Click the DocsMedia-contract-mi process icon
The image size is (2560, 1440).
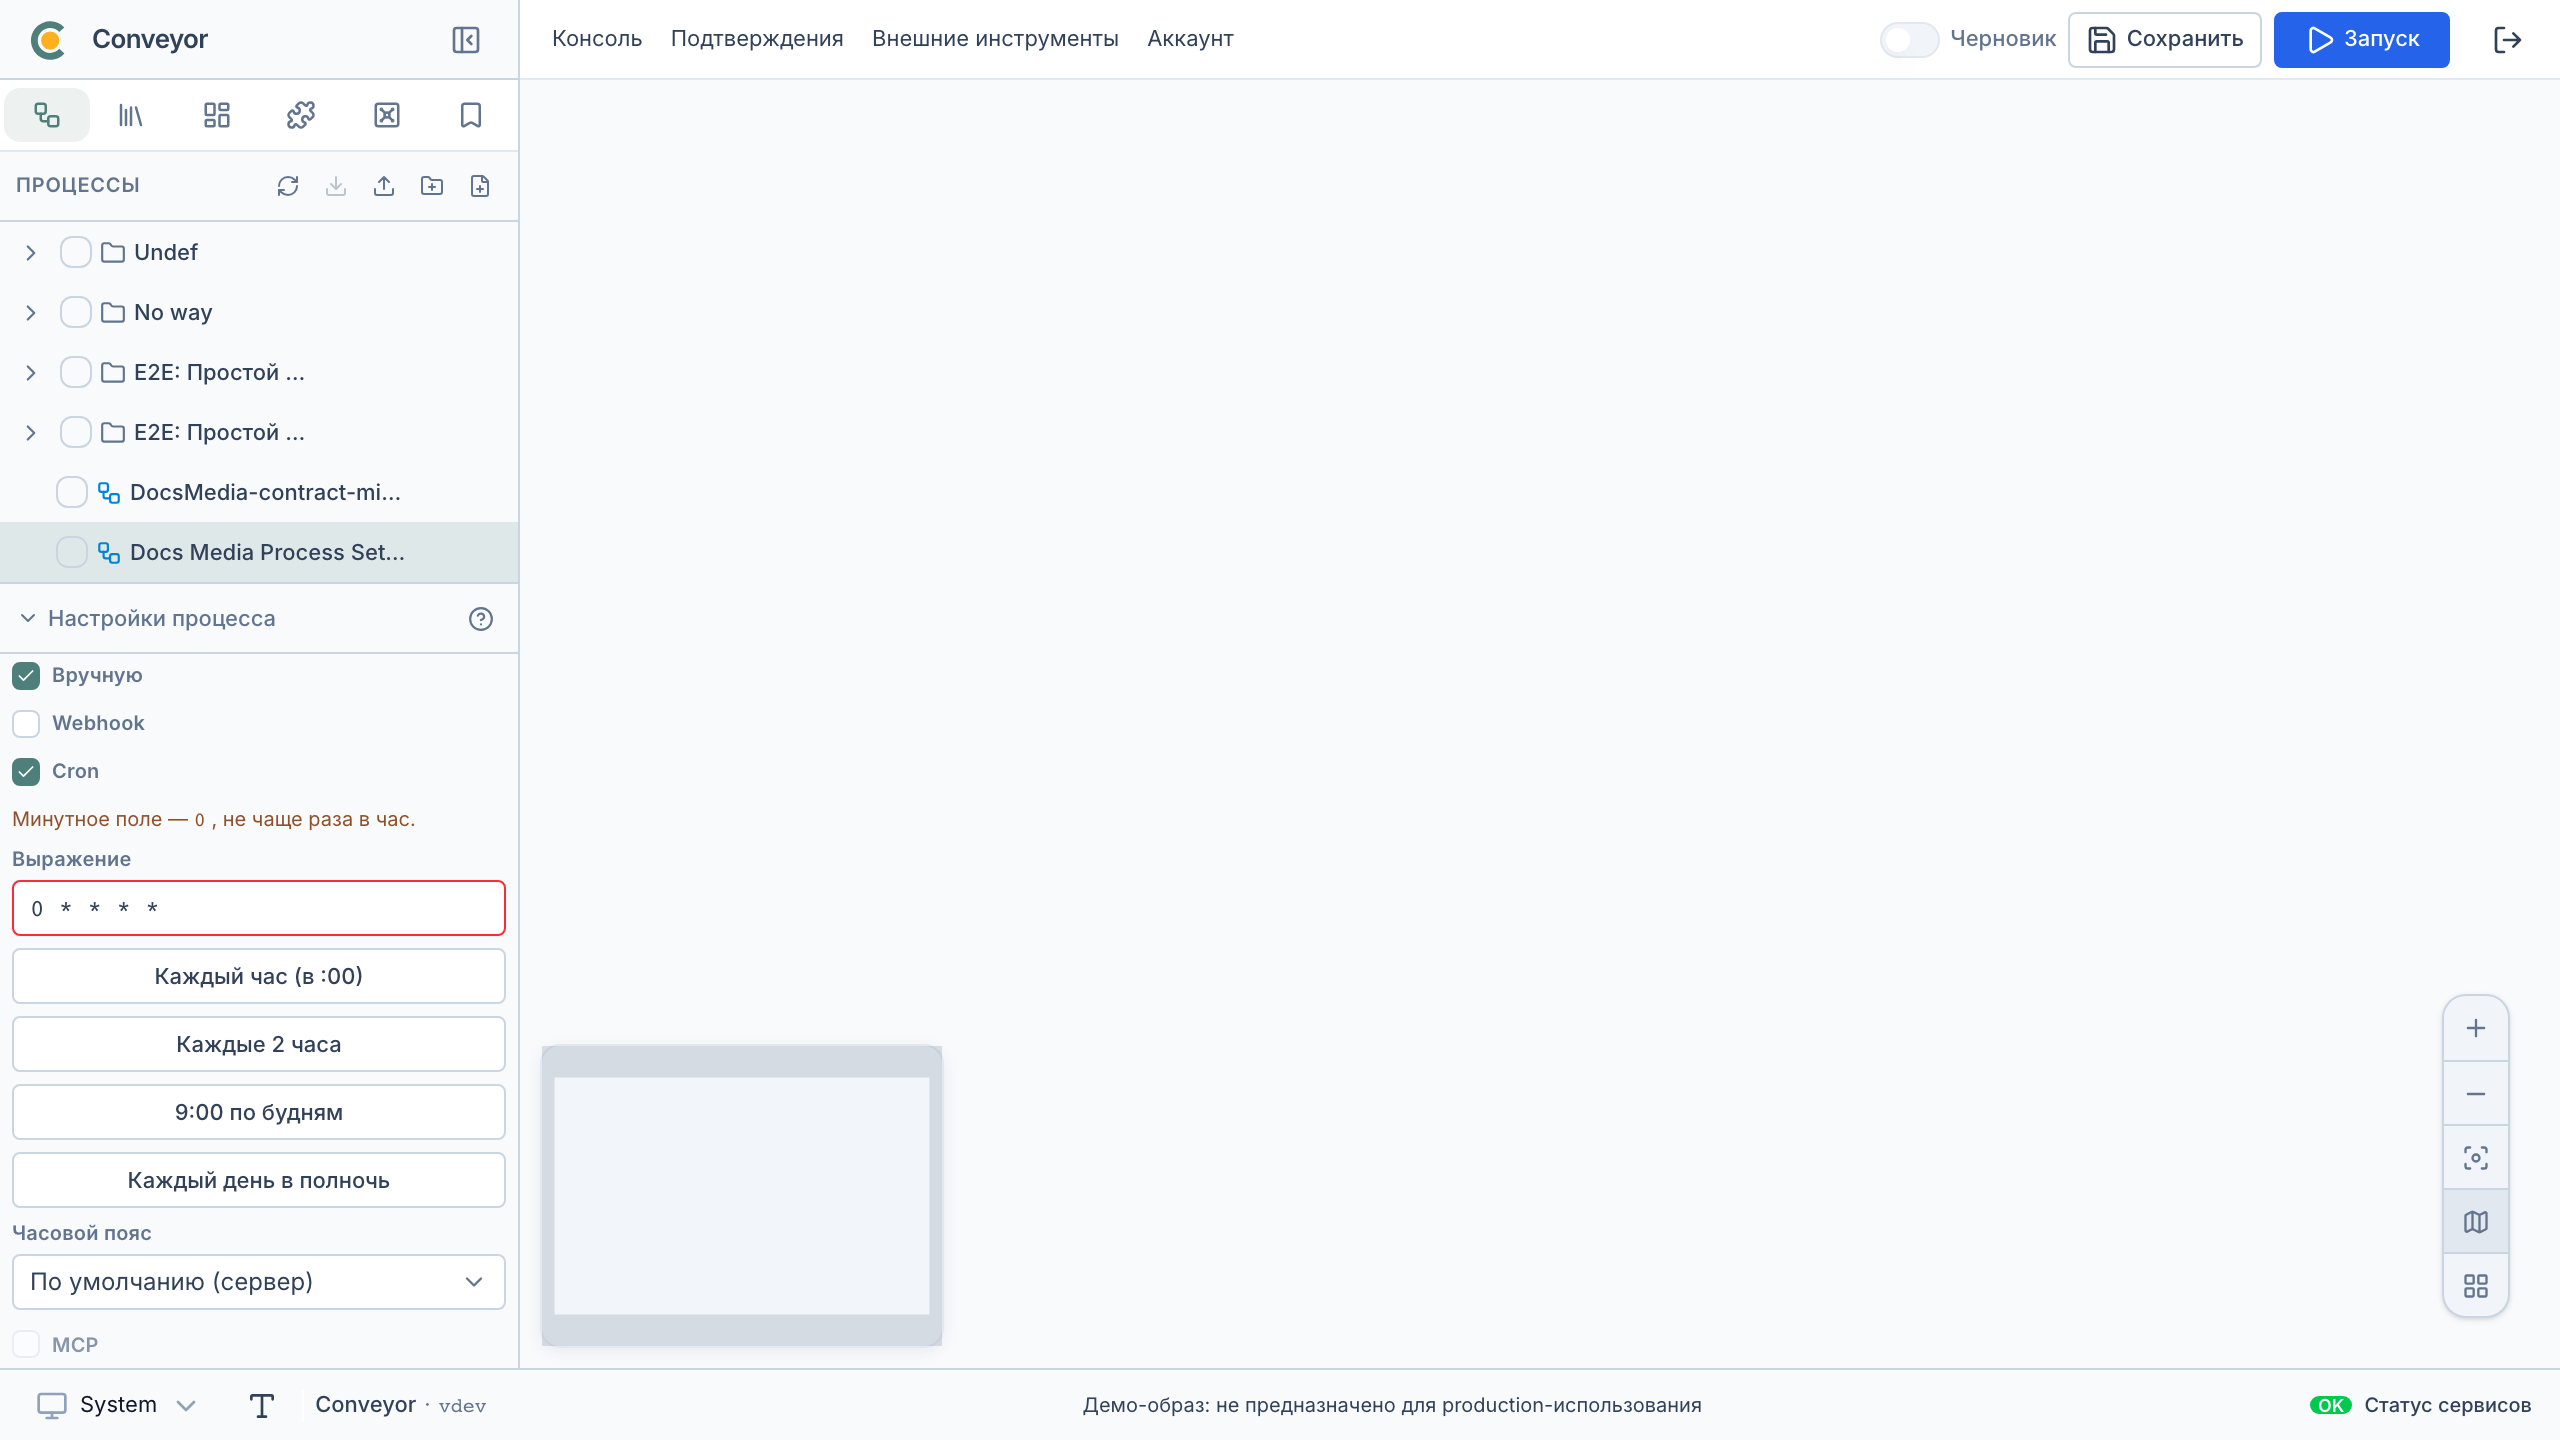pyautogui.click(x=109, y=493)
